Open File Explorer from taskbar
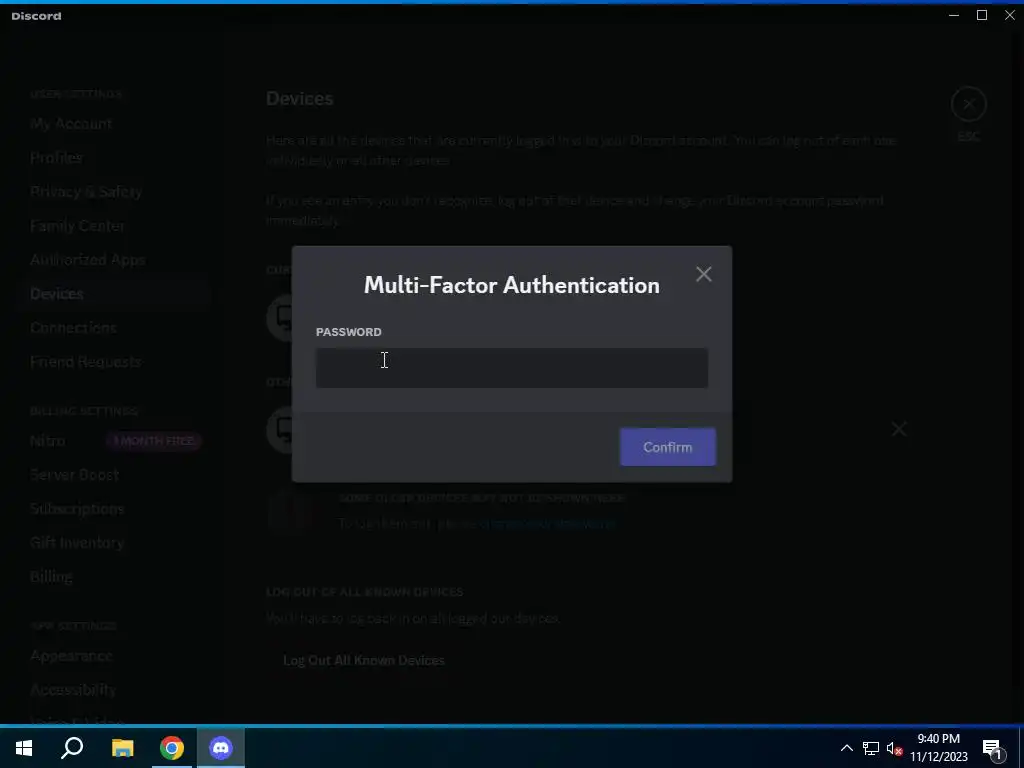1024x768 pixels. click(122, 748)
